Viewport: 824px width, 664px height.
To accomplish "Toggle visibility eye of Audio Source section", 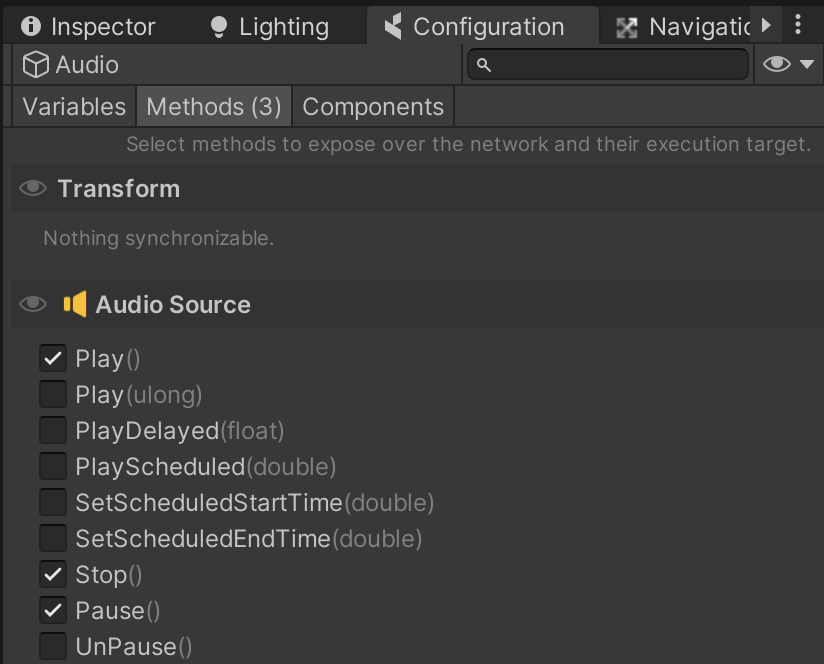I will click(33, 304).
